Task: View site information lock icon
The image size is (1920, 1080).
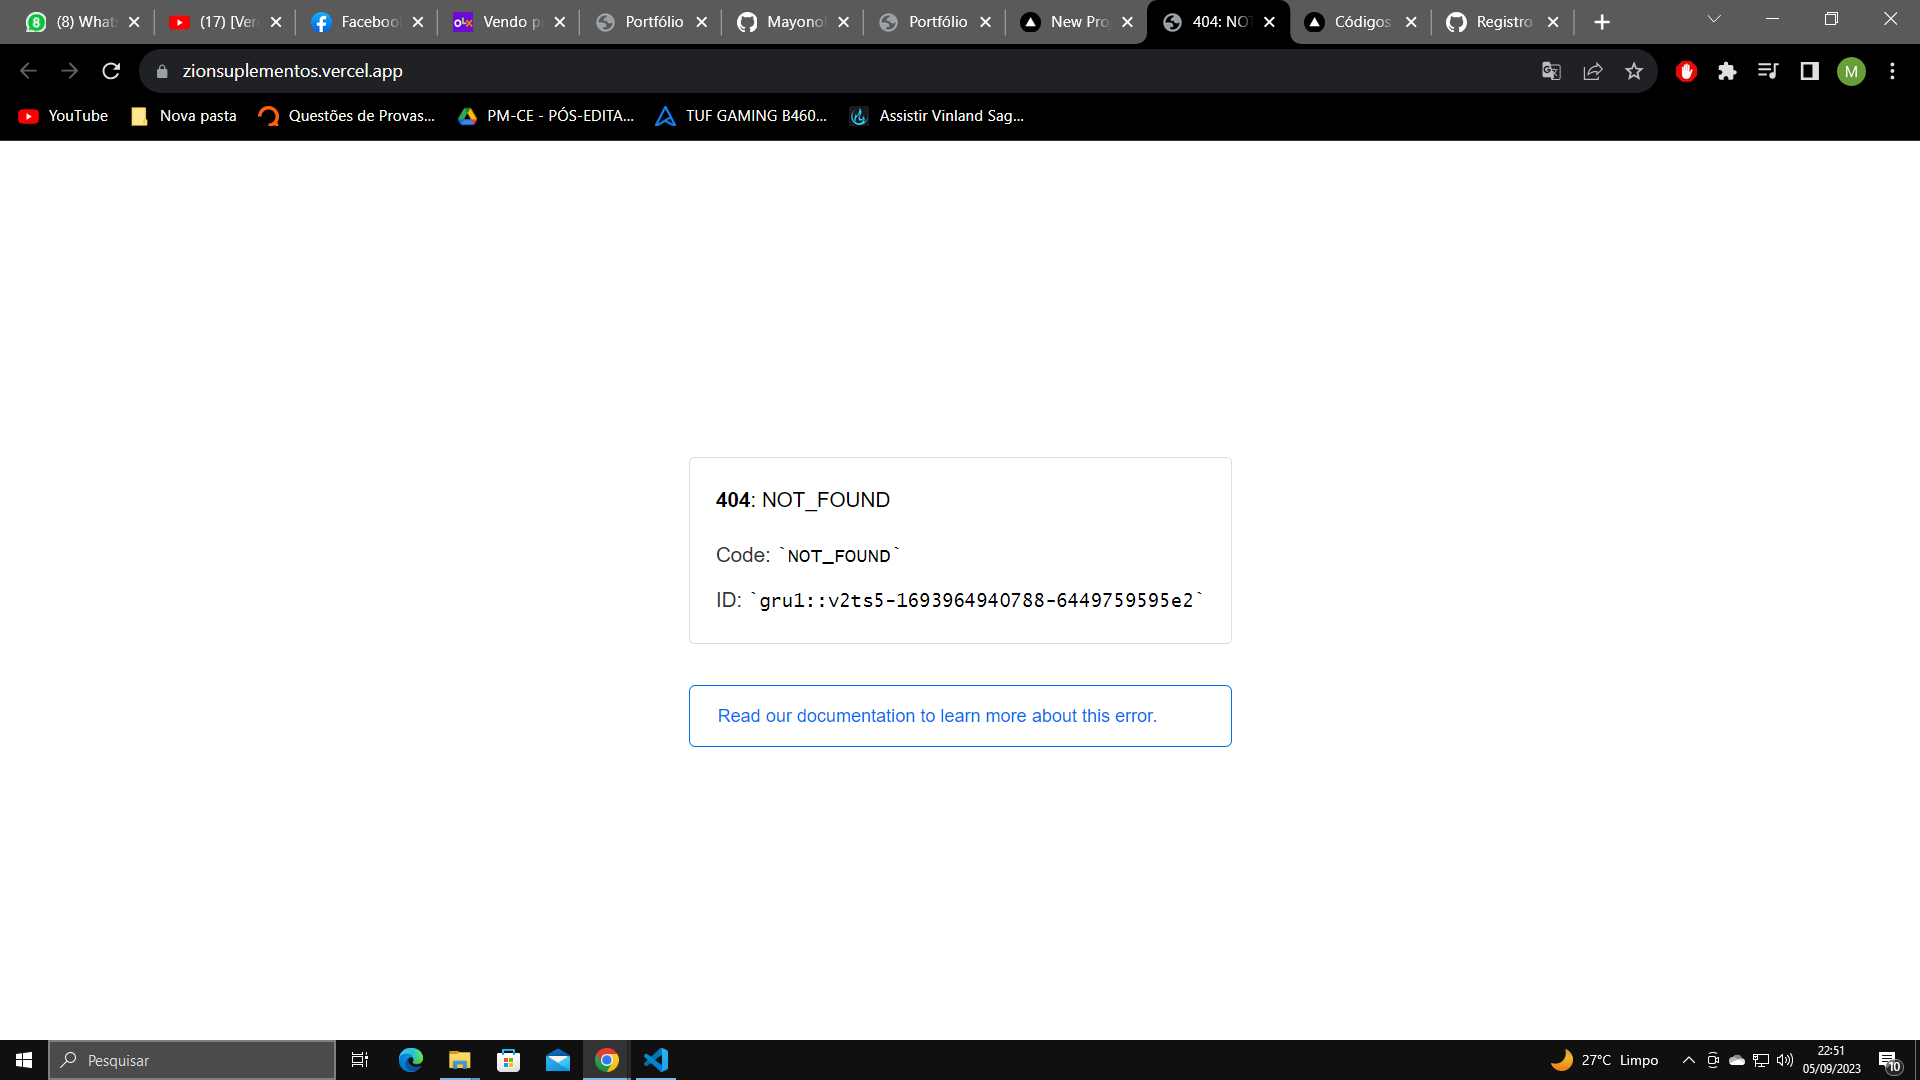Action: pyautogui.click(x=162, y=71)
